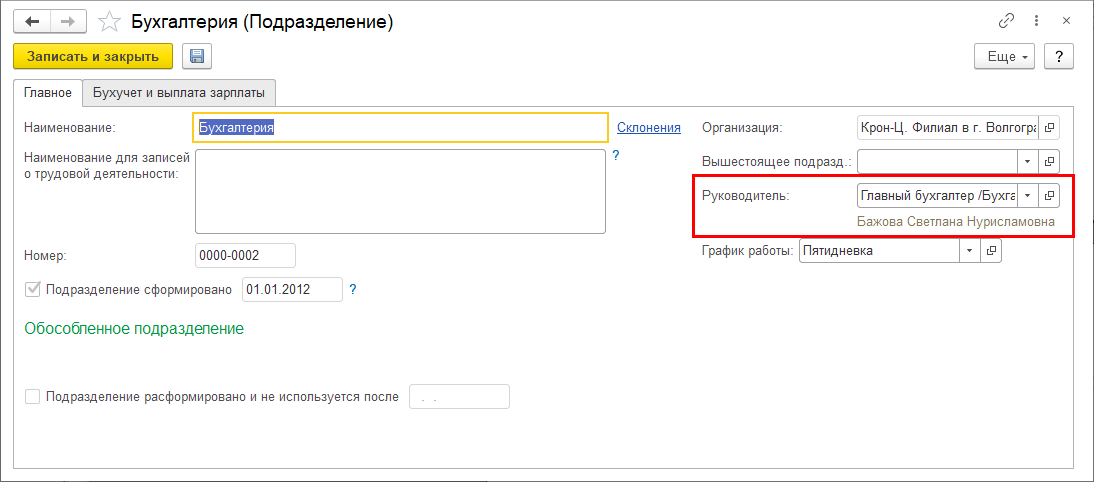Image resolution: width=1094 pixels, height=482 pixels.
Task: Open the Вышестоящее подразделение open-form icon
Action: pos(1049,161)
